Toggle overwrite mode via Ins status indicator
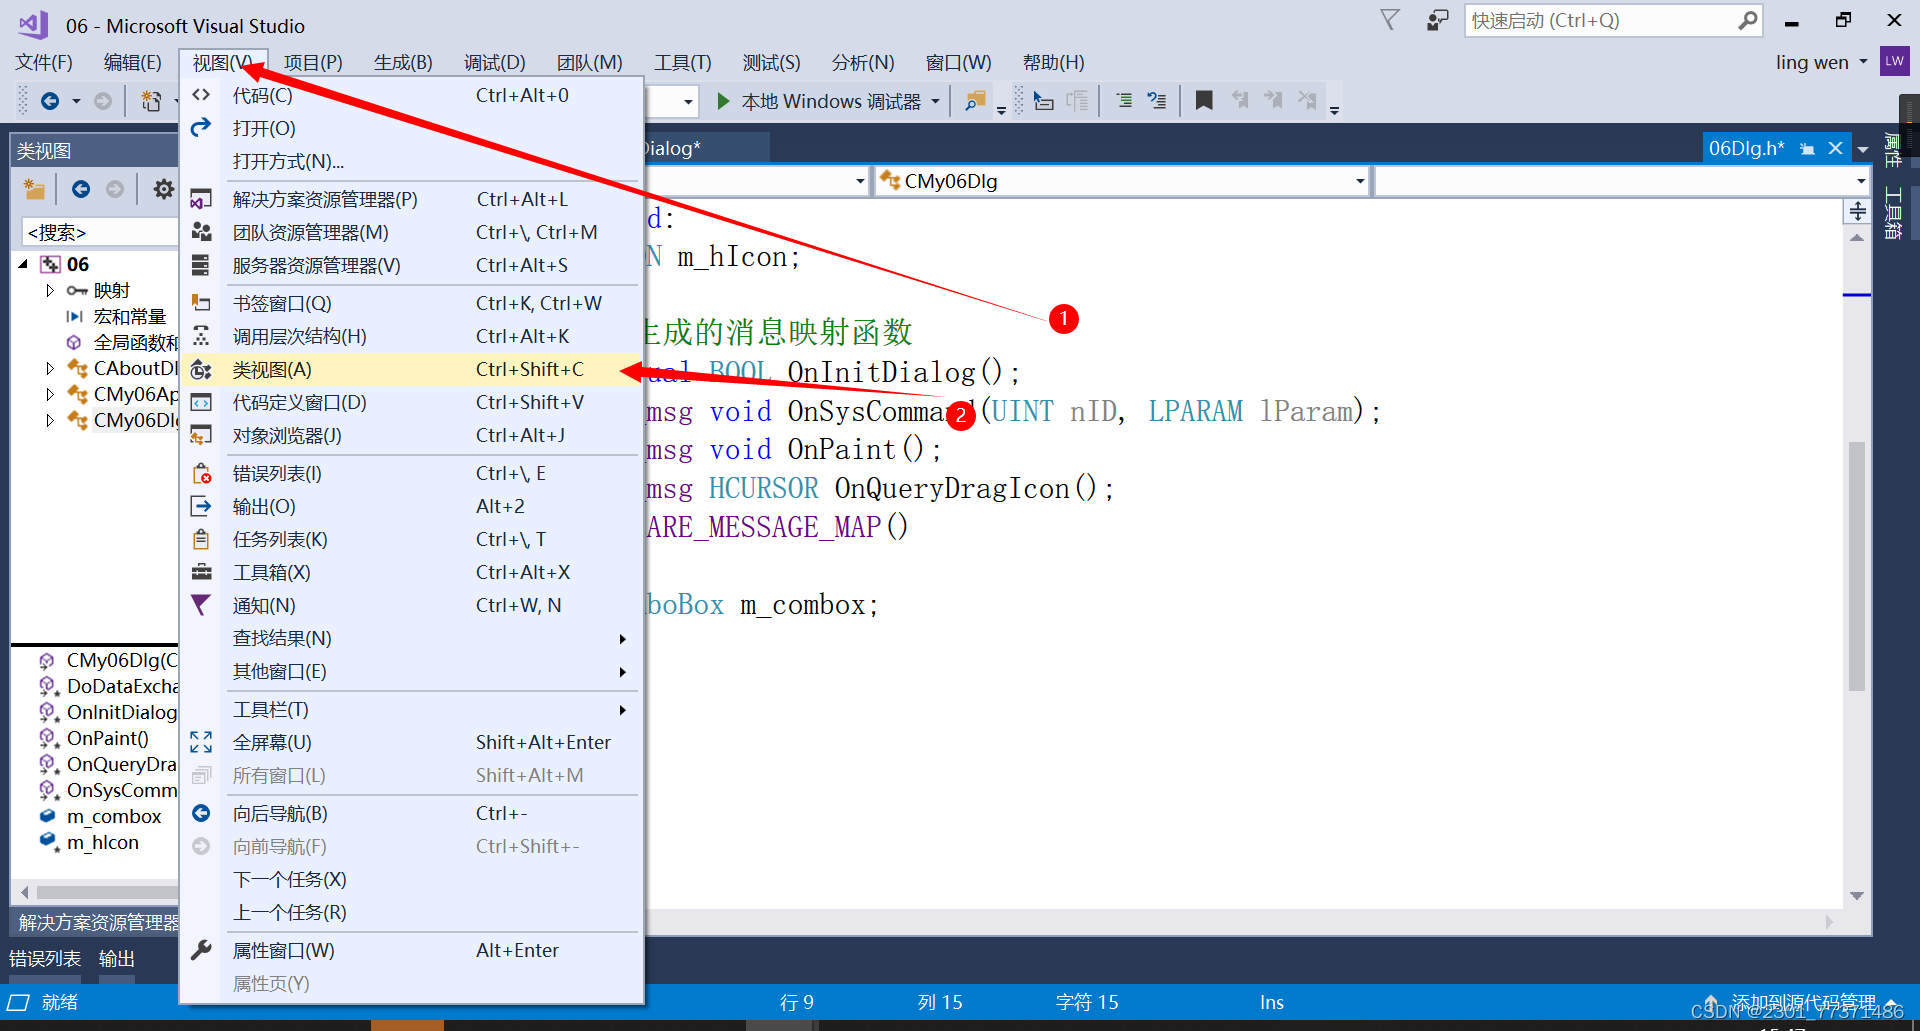Screen dimensions: 1920x1031 1270,1001
